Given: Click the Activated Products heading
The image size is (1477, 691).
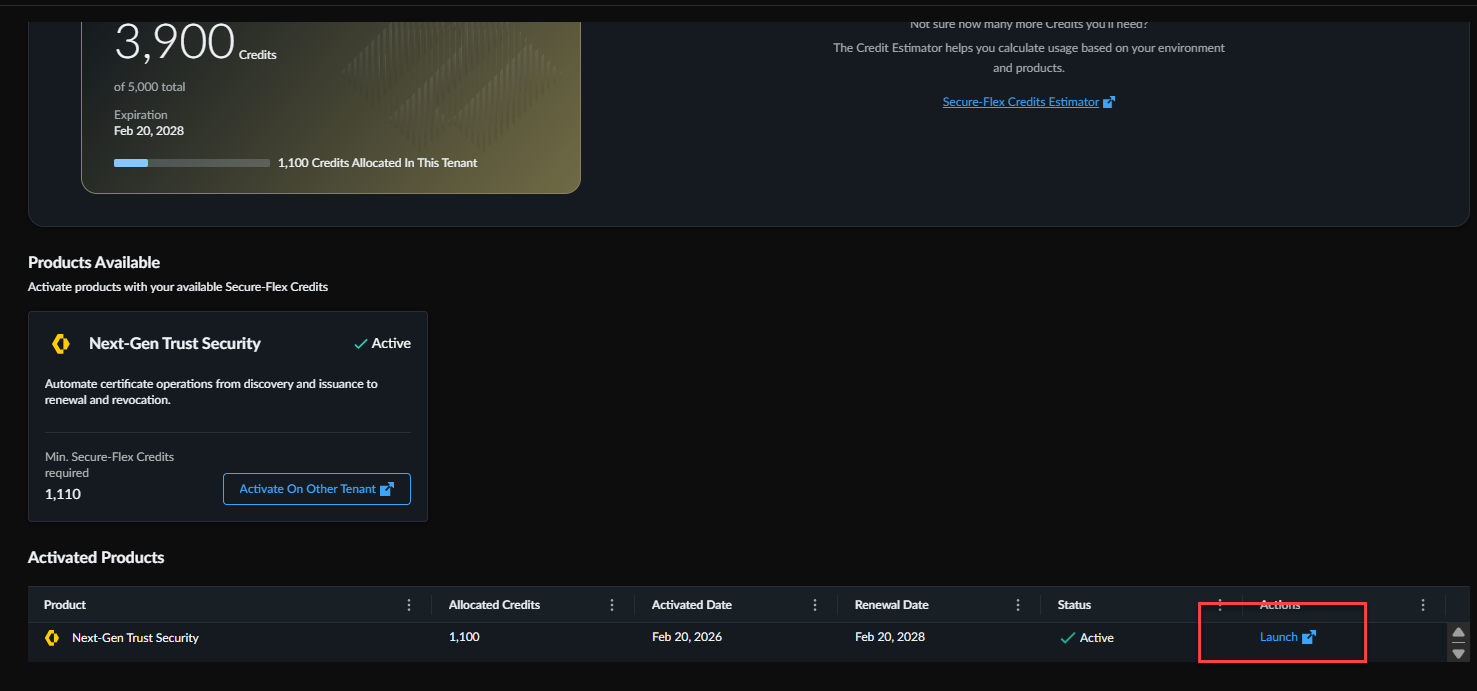Looking at the screenshot, I should 96,557.
